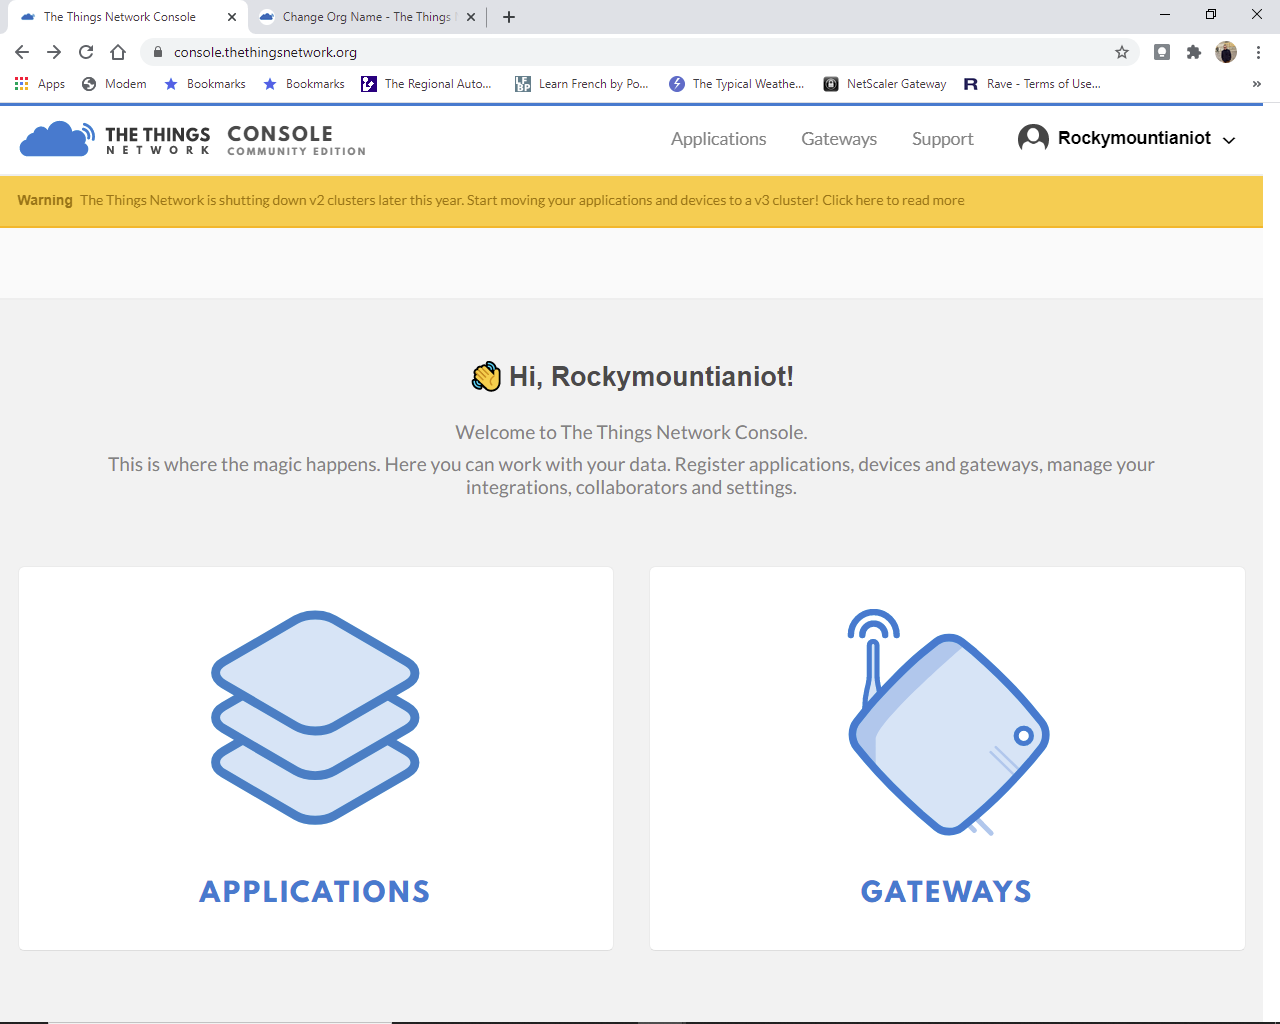Screen dimensions: 1280x1024
Task: Click the GATEWAYS card label
Action: tap(946, 891)
